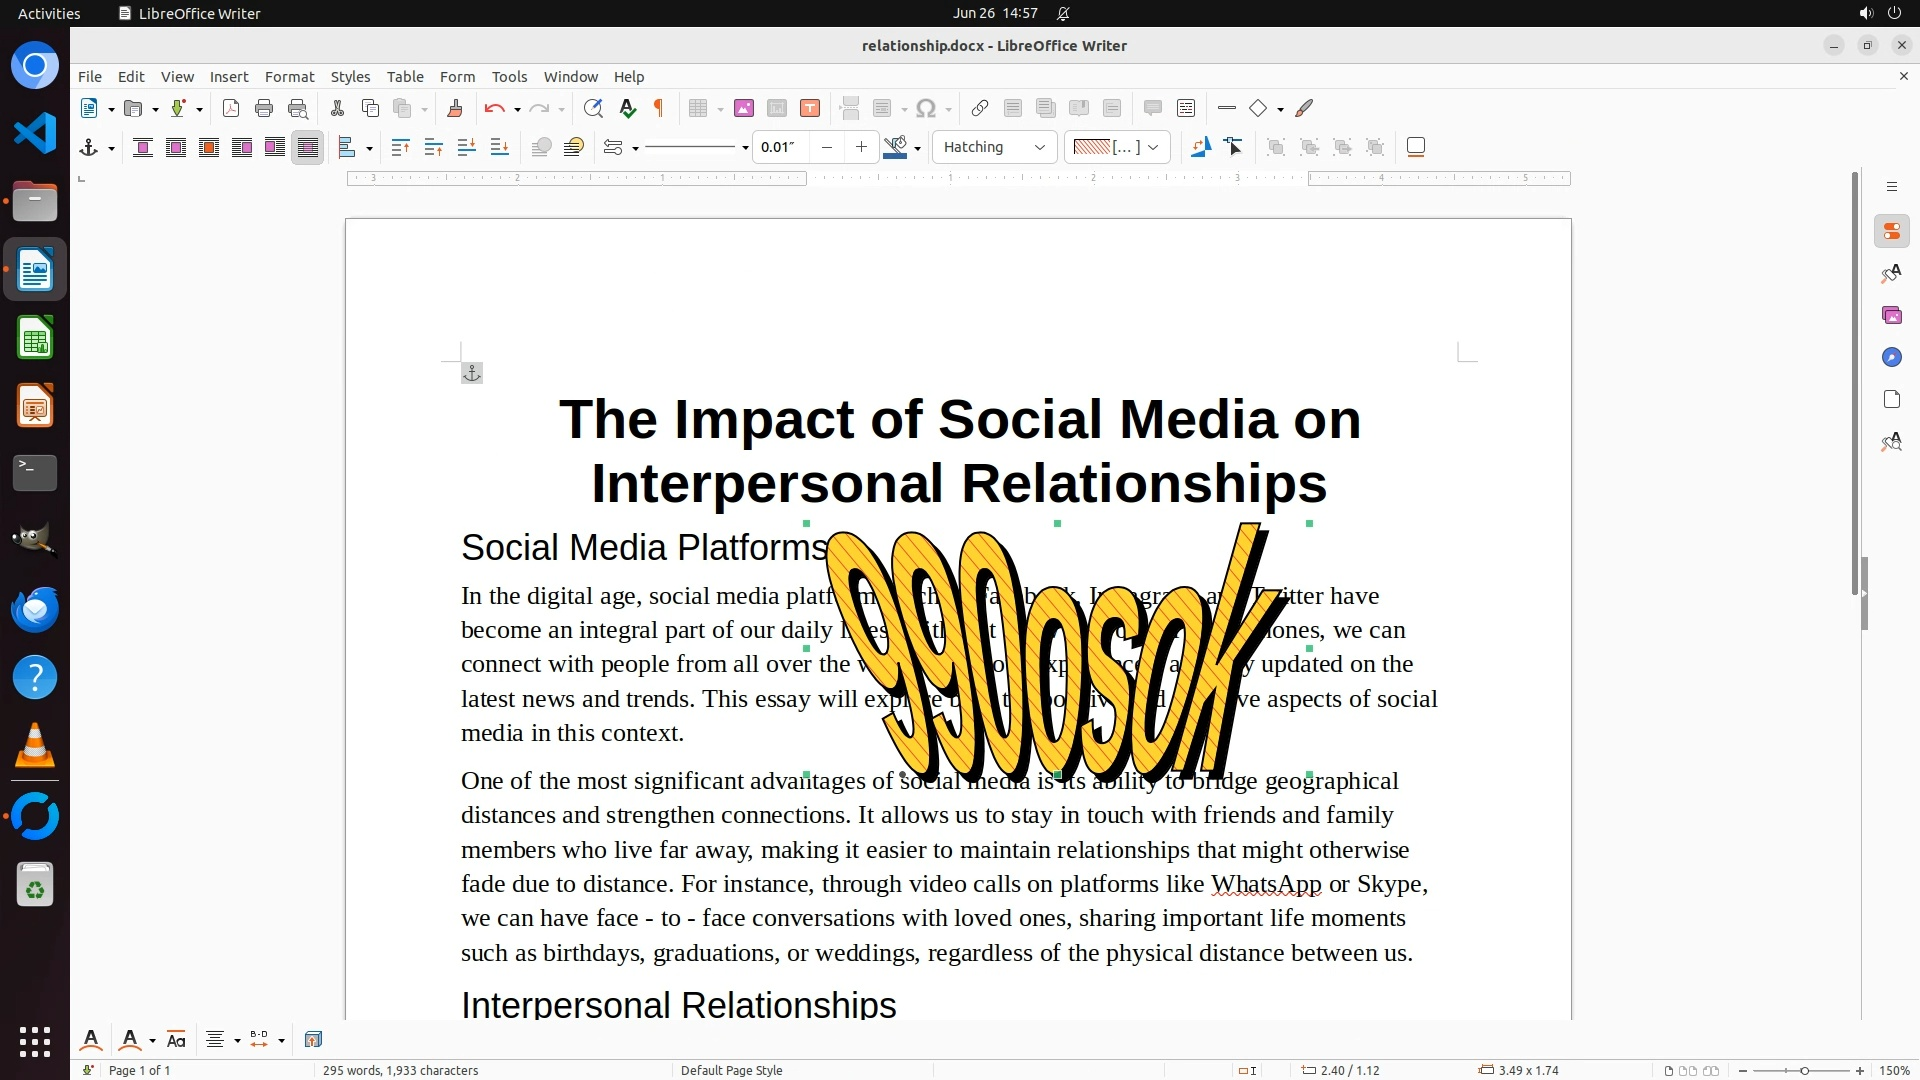The height and width of the screenshot is (1080, 1920).
Task: Click the zoom slider in status bar
Action: tap(1804, 1071)
